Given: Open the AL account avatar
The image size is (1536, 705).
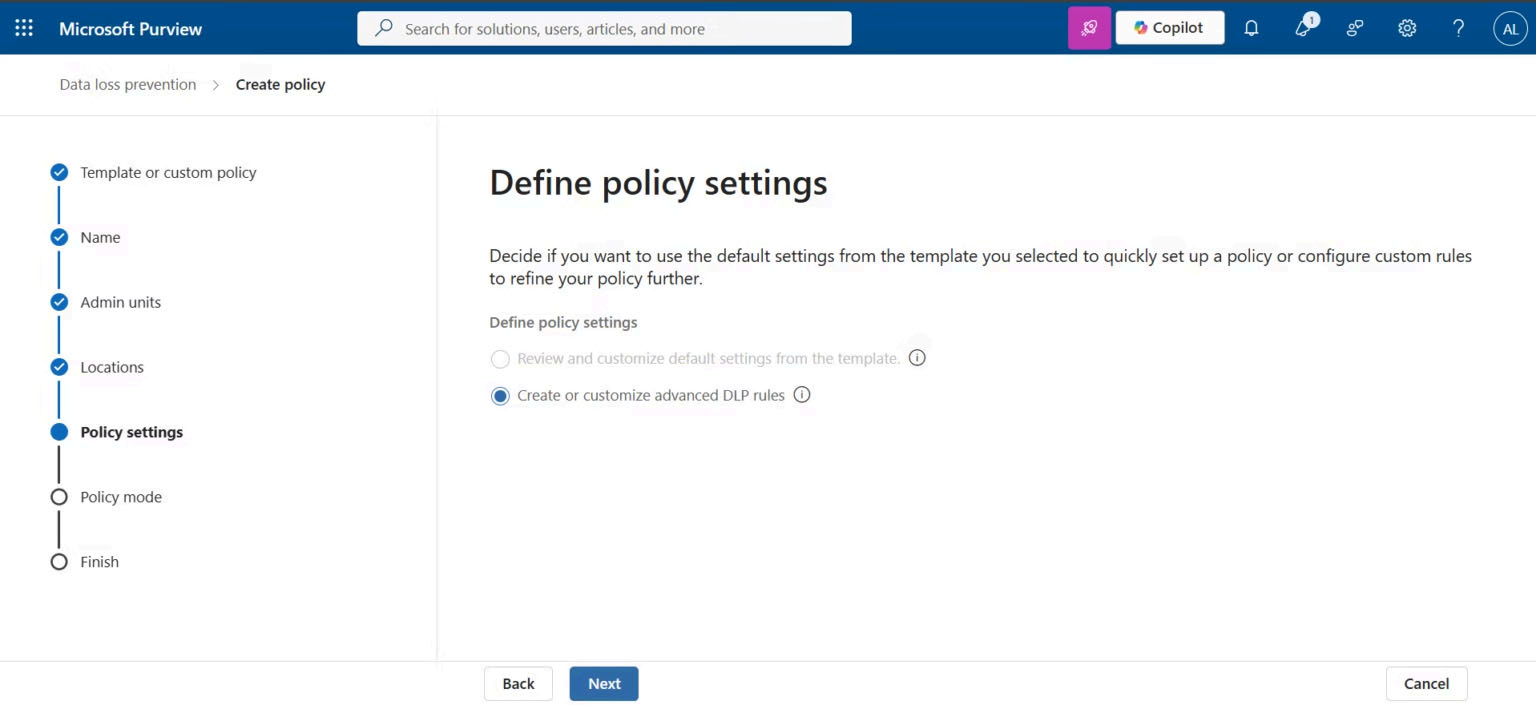Looking at the screenshot, I should pos(1510,28).
